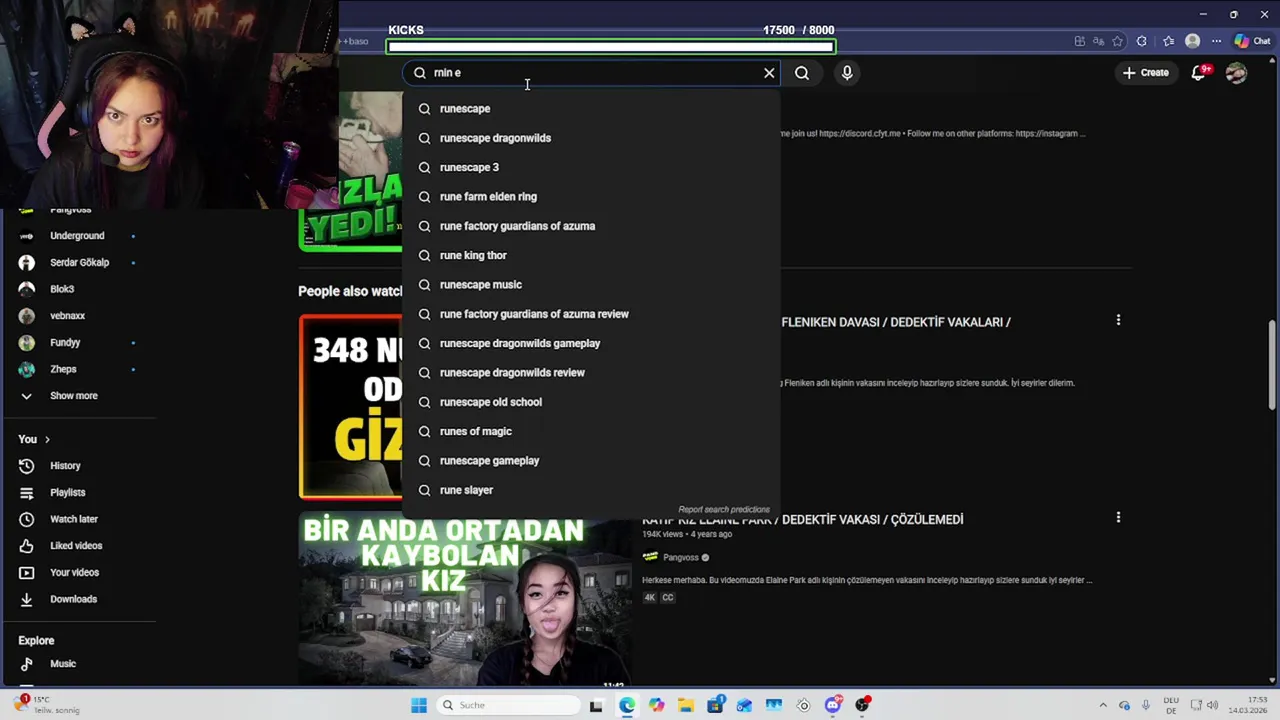Select "runescape gameplay" suggestion
Viewport: 1280px width, 720px height.
[591, 461]
